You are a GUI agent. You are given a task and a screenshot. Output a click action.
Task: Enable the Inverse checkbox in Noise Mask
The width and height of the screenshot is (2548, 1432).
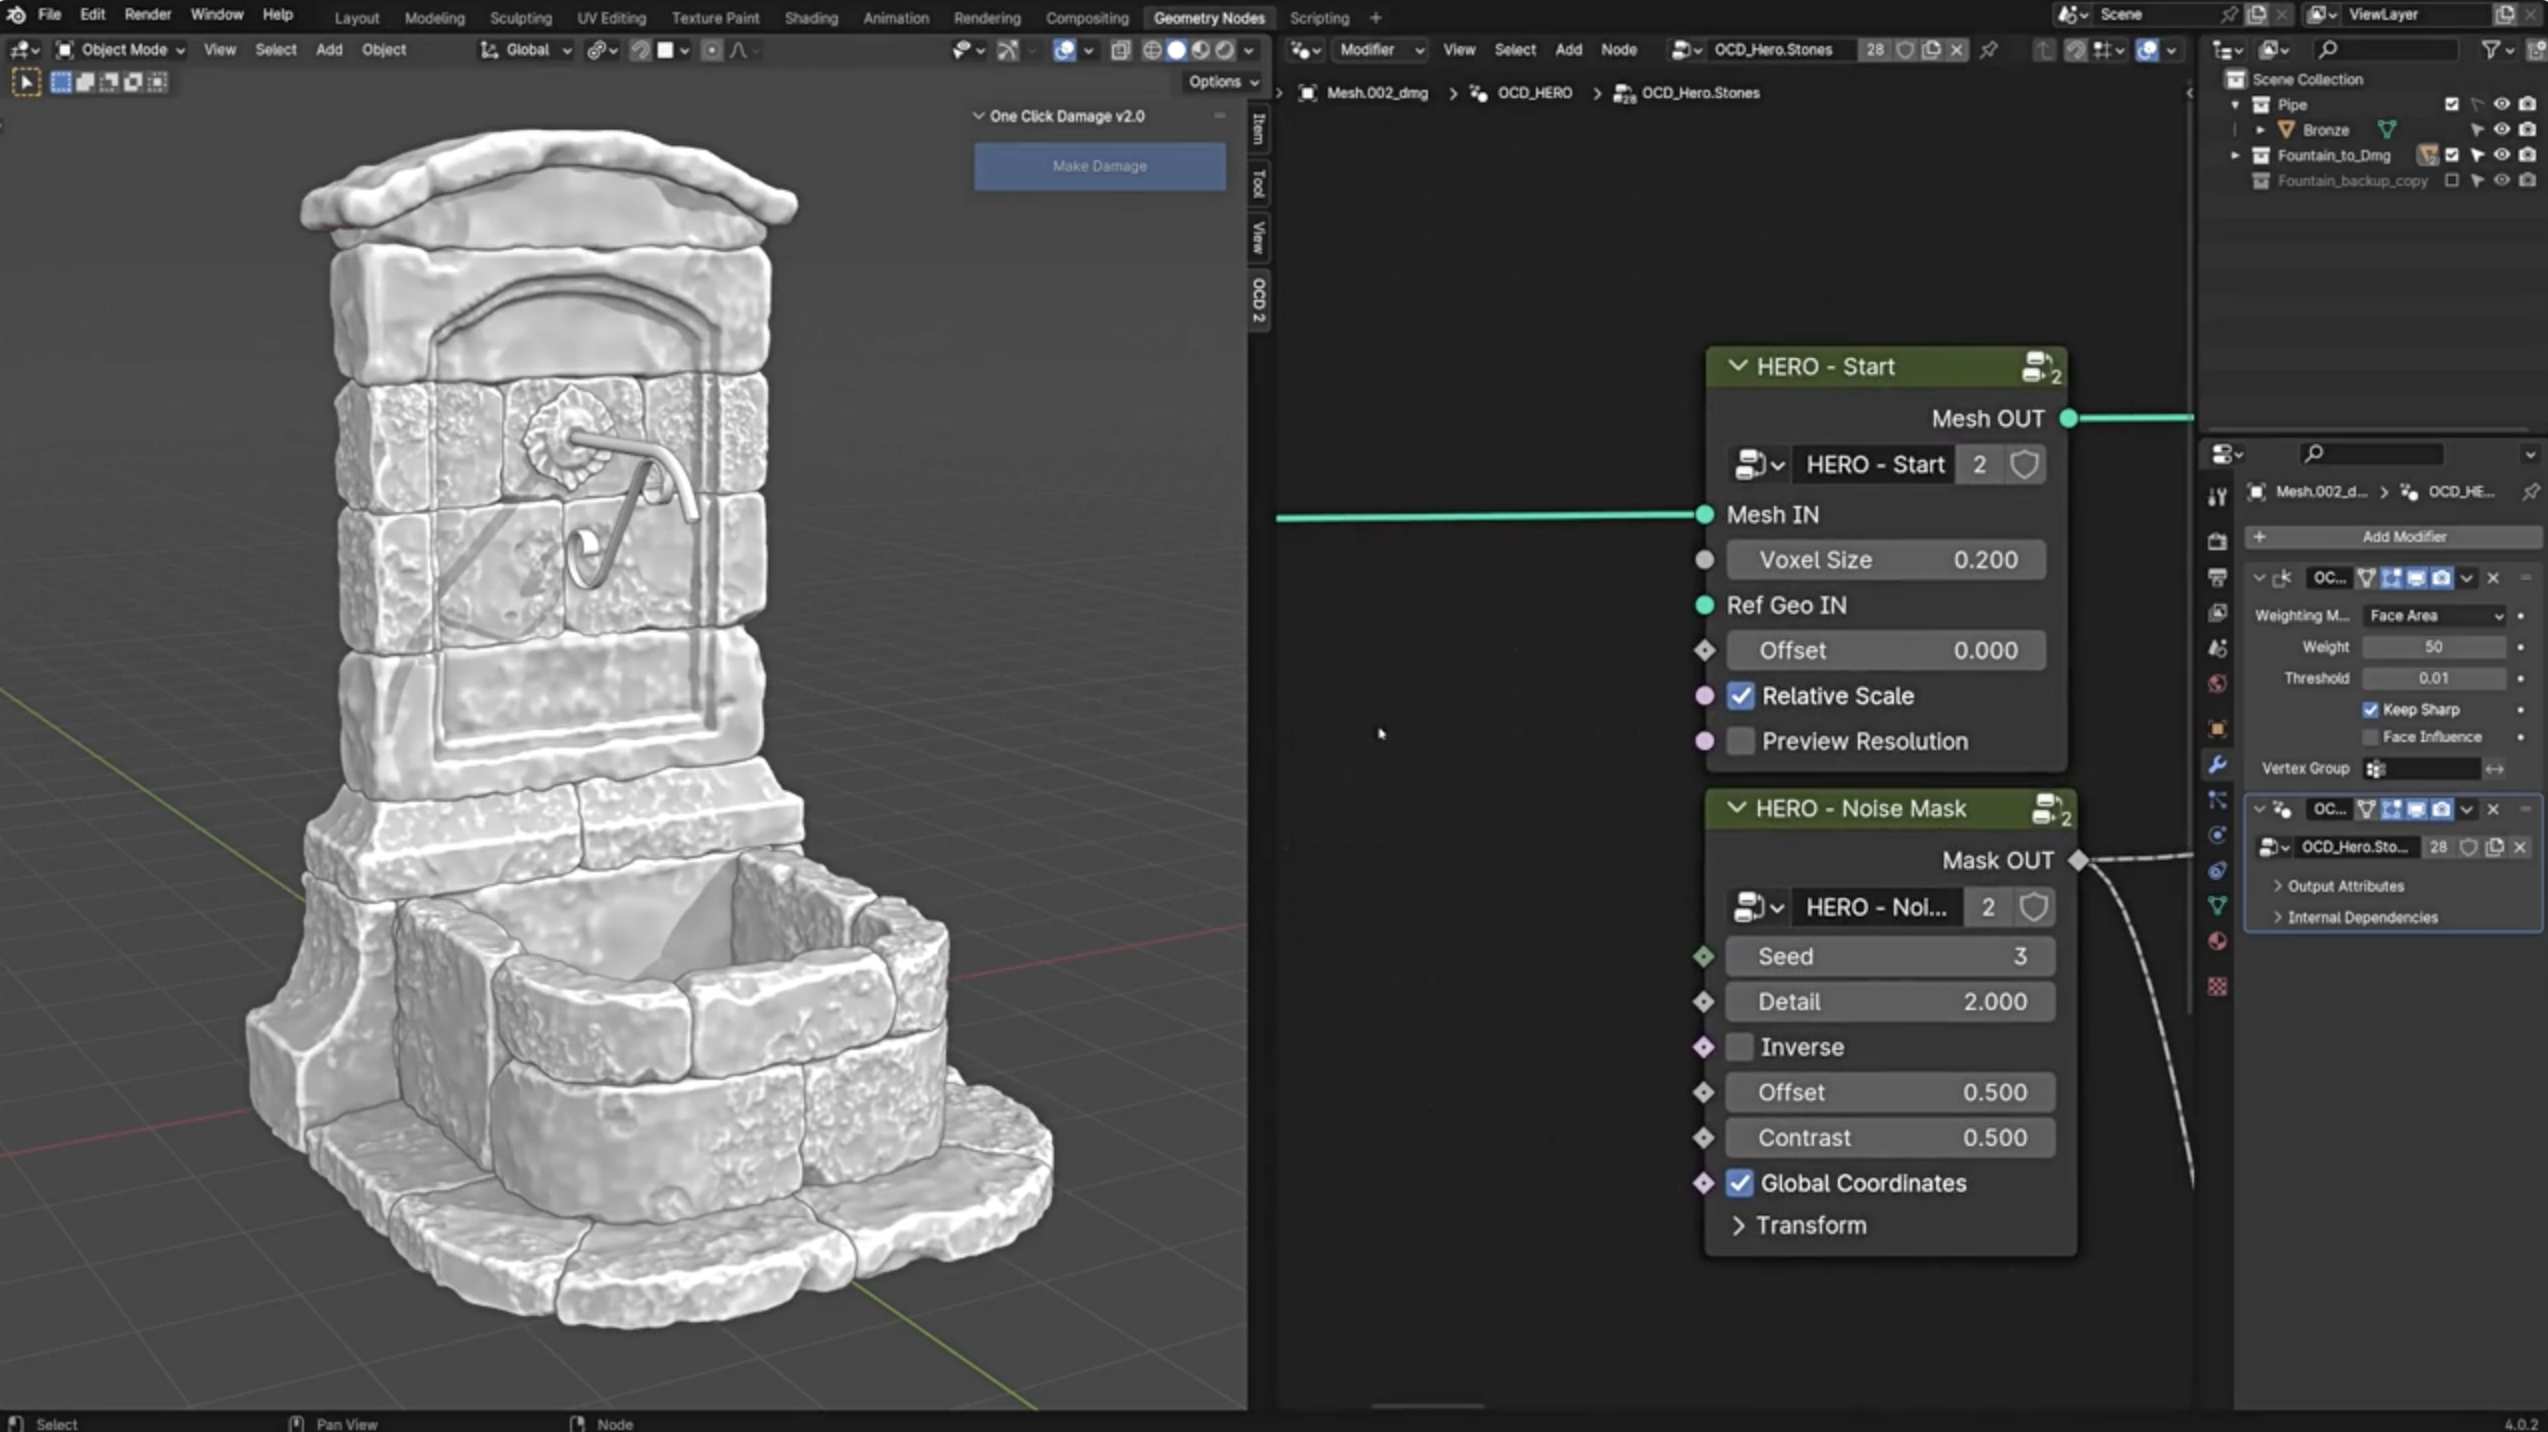pos(1739,1047)
